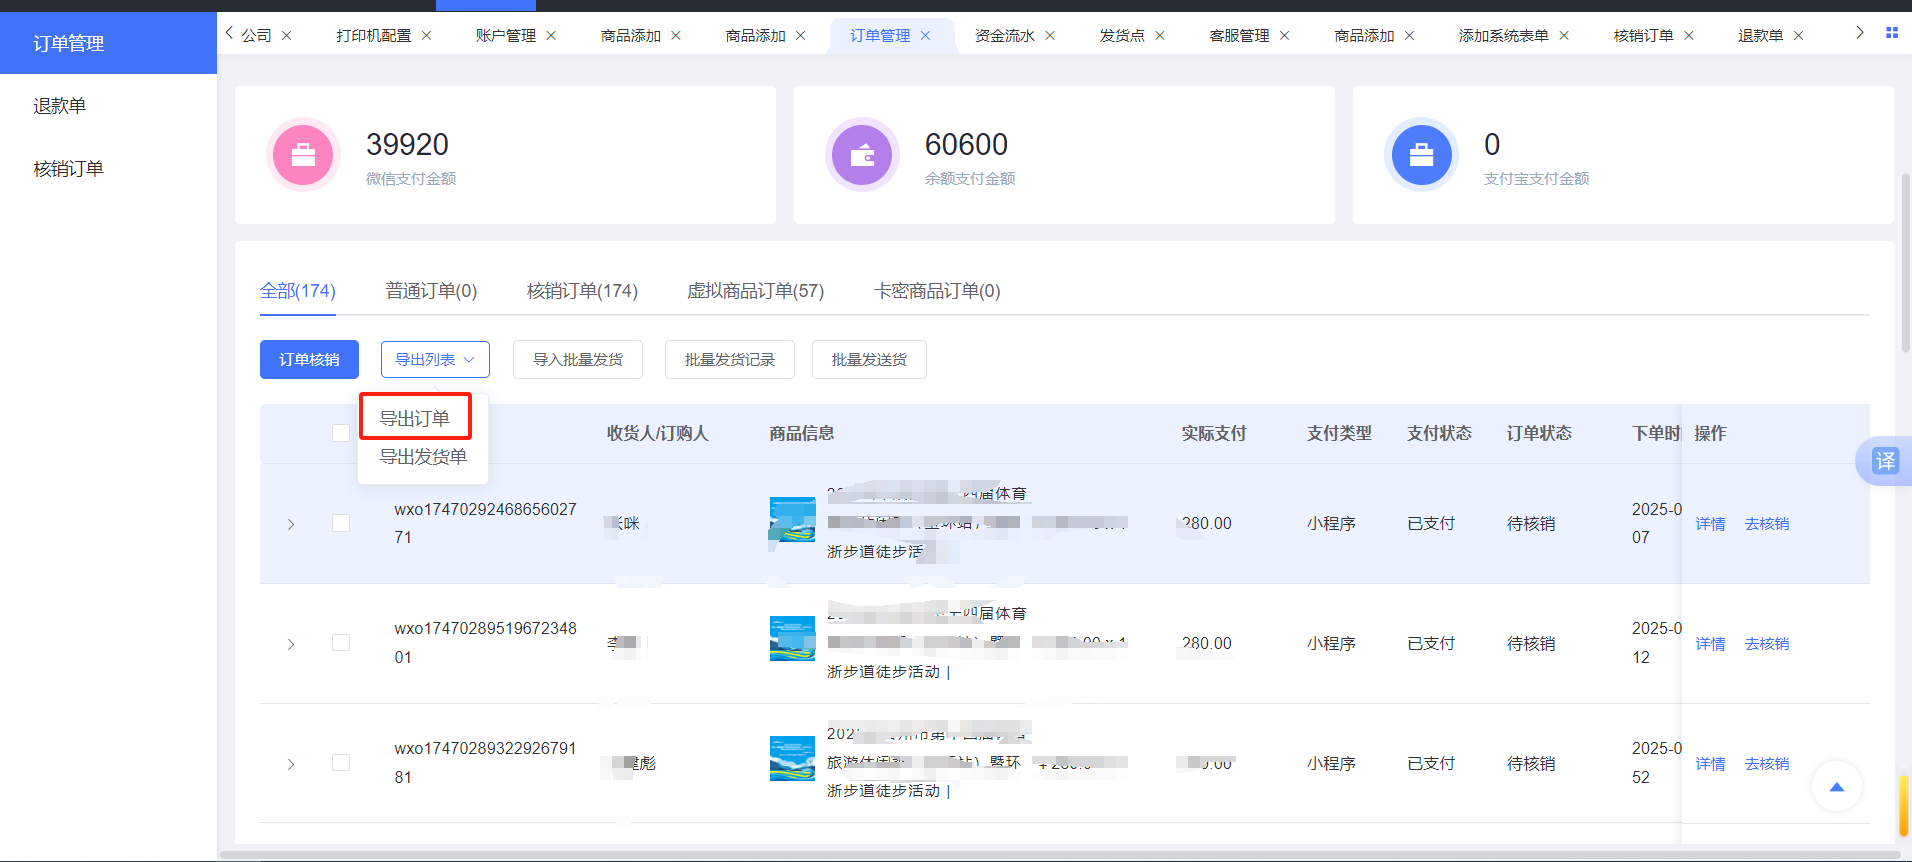Click product thumbnail of order wxo1747028932292679181
This screenshot has width=1912, height=862.
pyautogui.click(x=792, y=759)
